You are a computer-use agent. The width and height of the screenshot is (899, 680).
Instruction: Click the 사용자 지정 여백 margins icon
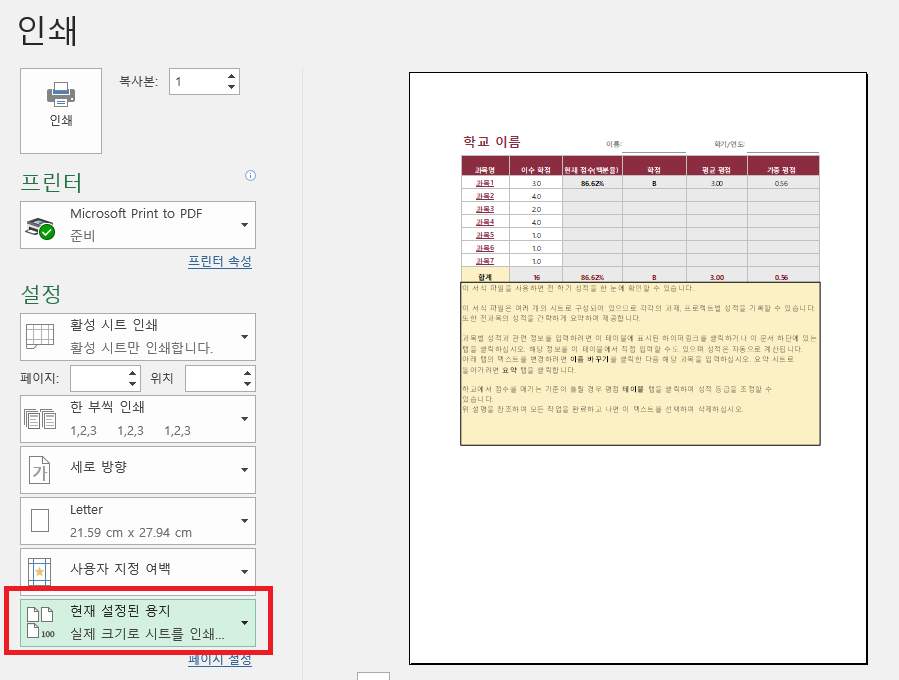point(39,570)
